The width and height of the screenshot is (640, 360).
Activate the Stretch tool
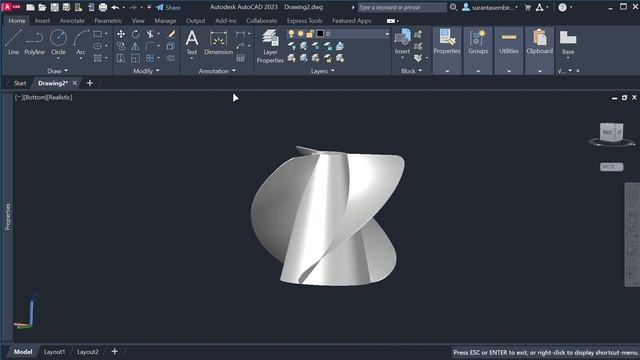[121, 58]
